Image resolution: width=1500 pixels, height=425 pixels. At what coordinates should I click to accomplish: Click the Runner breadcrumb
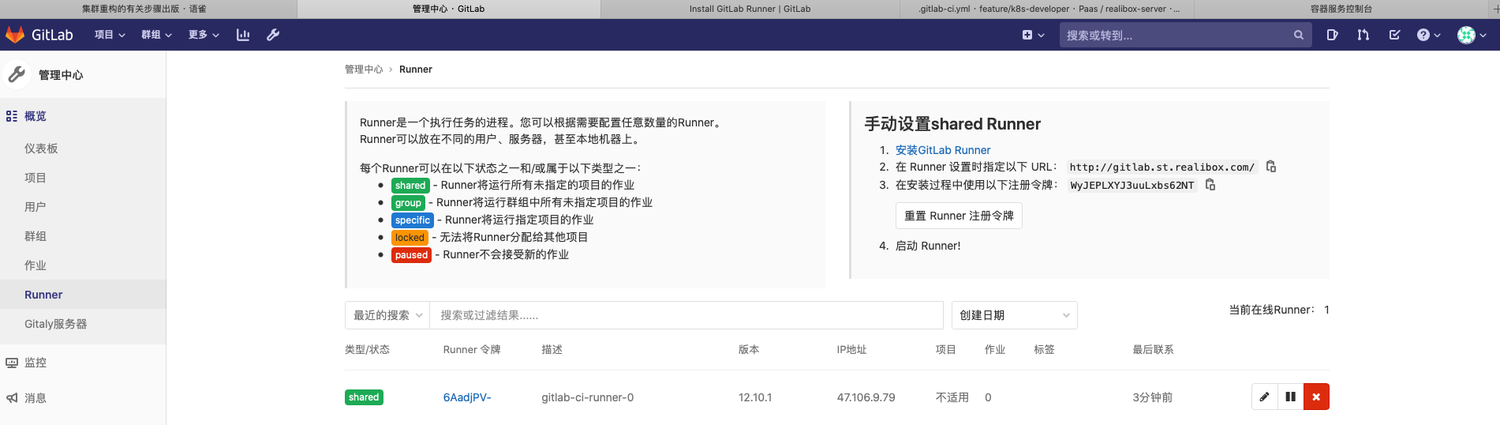point(415,69)
